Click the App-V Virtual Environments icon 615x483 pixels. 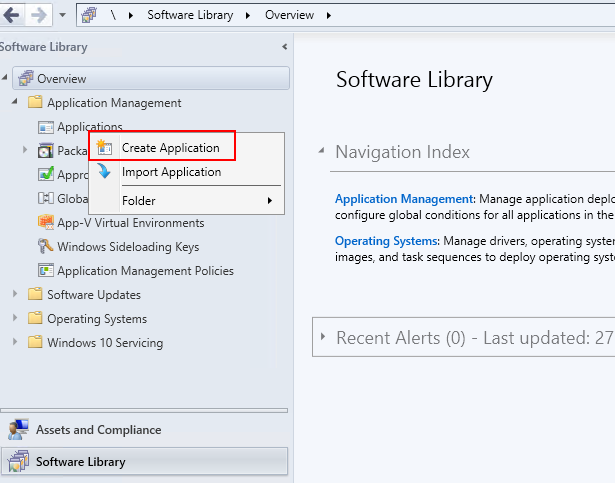point(45,222)
